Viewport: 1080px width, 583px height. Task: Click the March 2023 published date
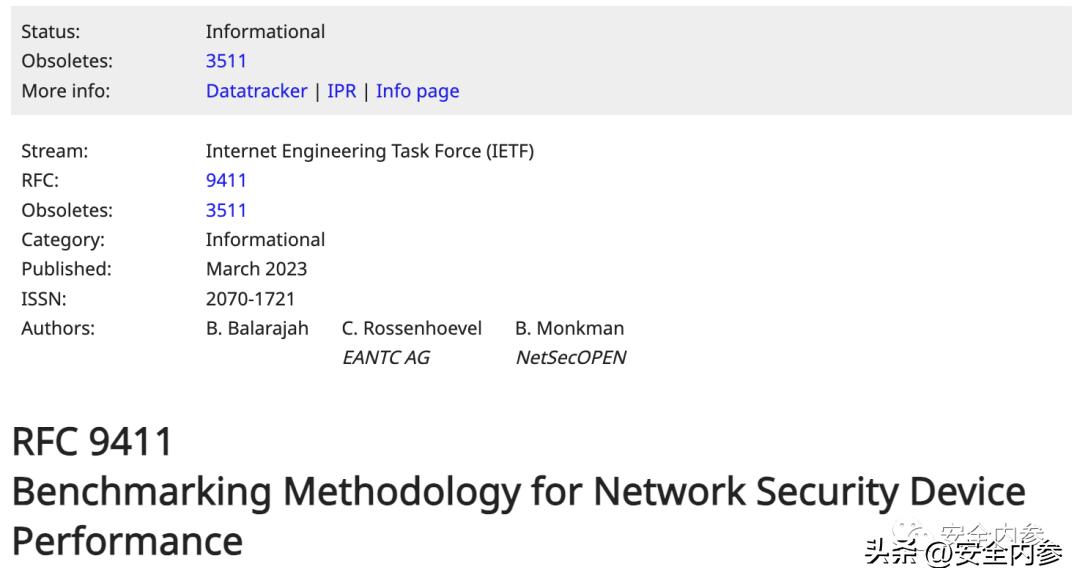coord(256,269)
